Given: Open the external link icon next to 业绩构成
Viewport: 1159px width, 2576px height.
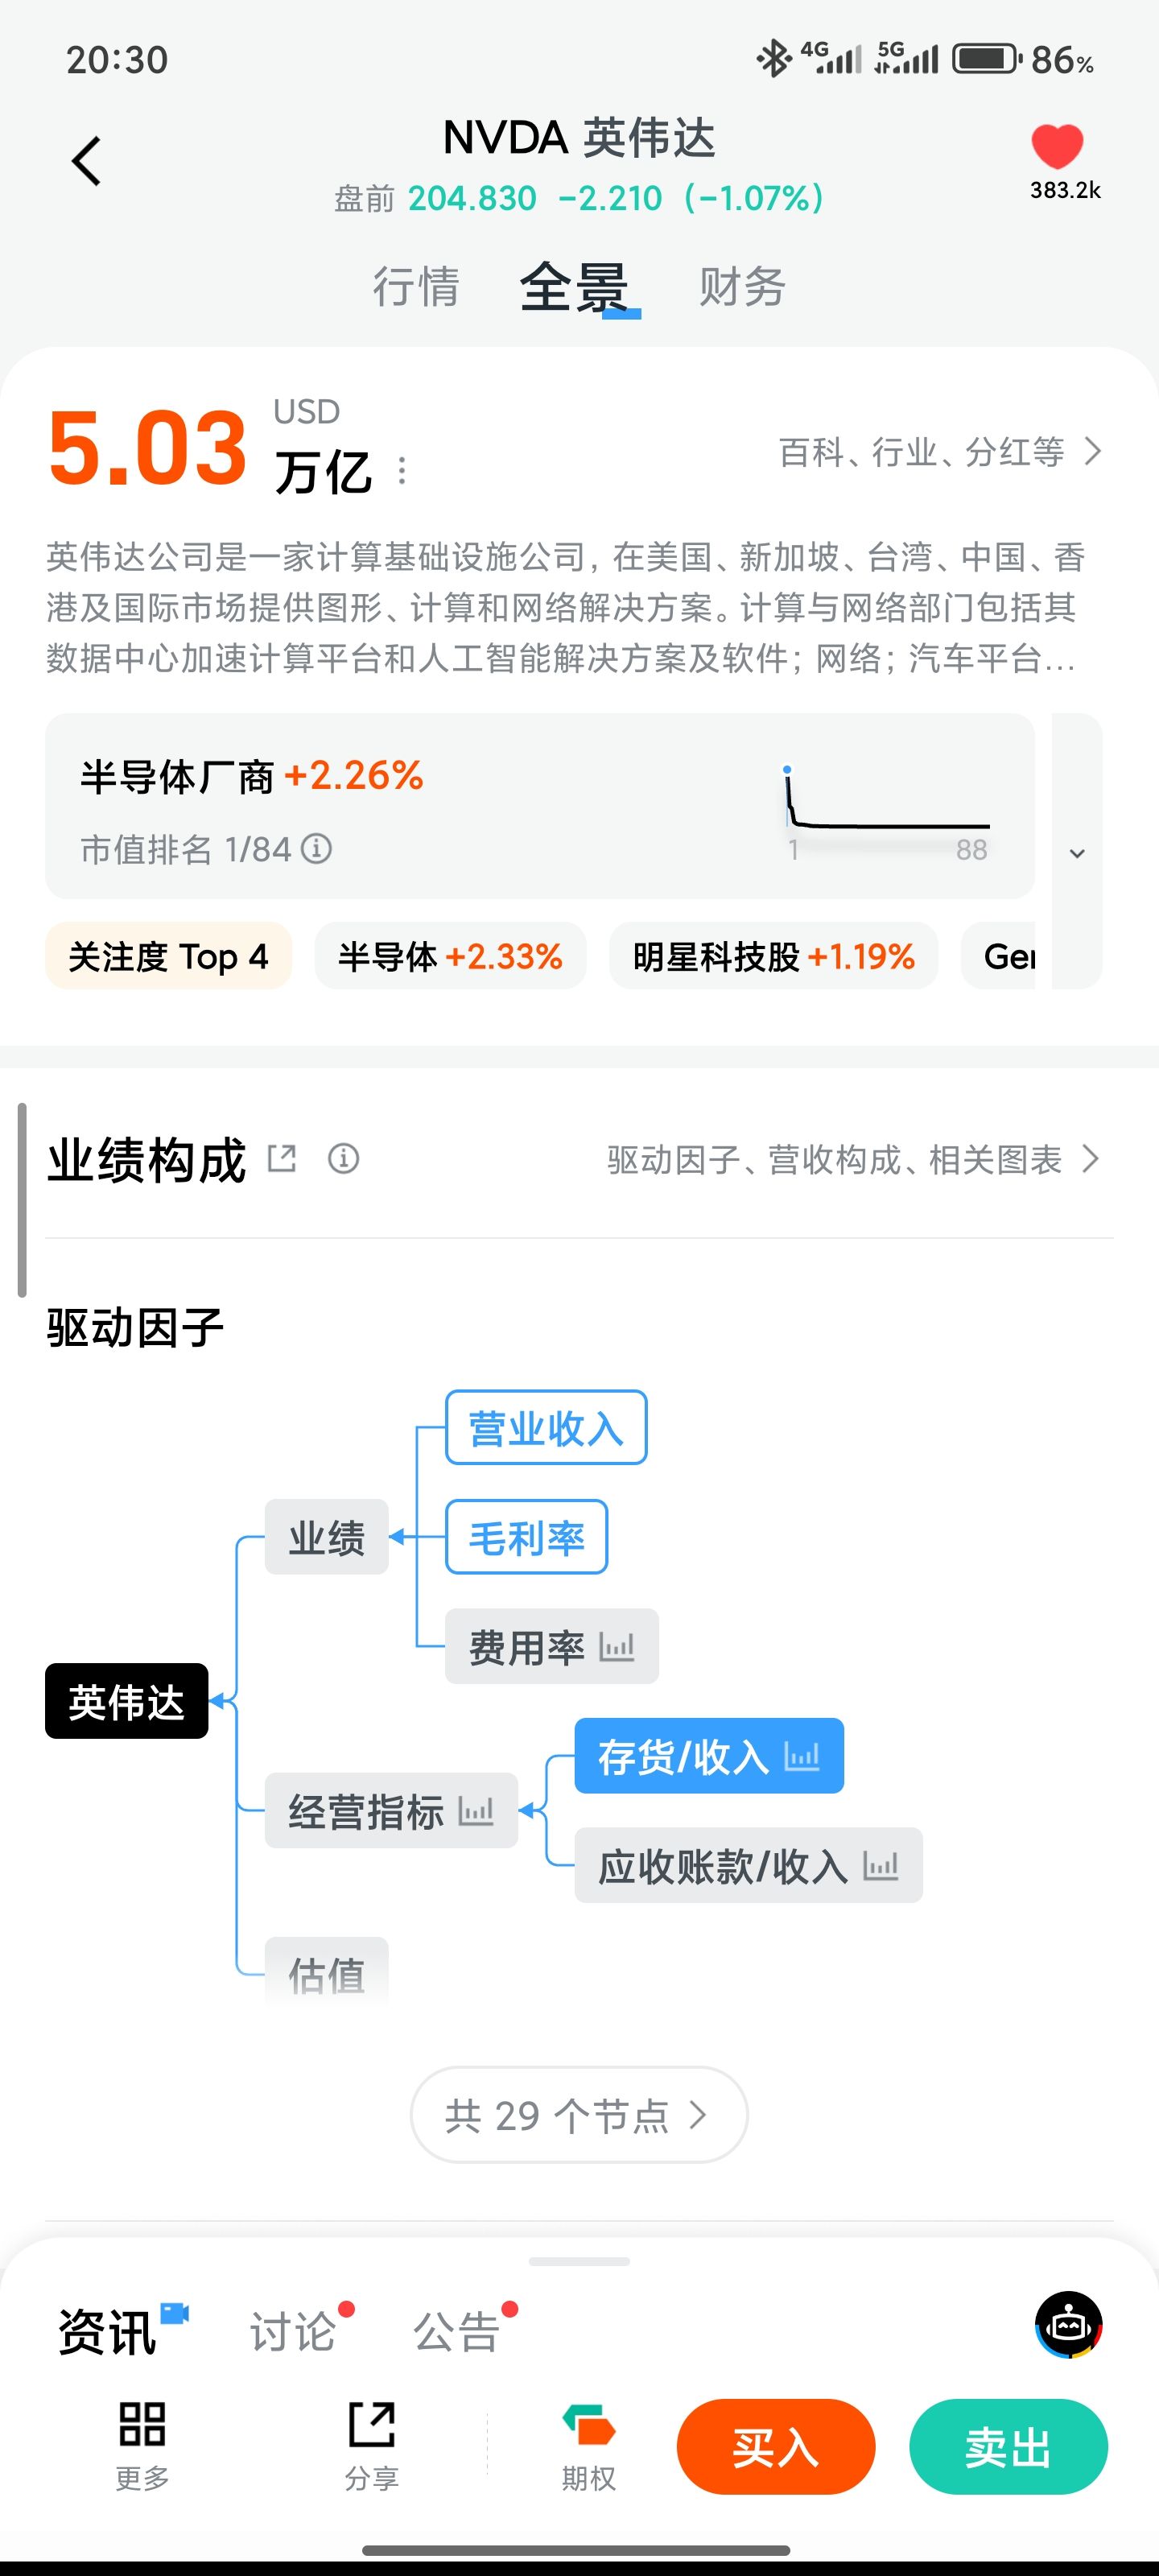Looking at the screenshot, I should [x=282, y=1159].
